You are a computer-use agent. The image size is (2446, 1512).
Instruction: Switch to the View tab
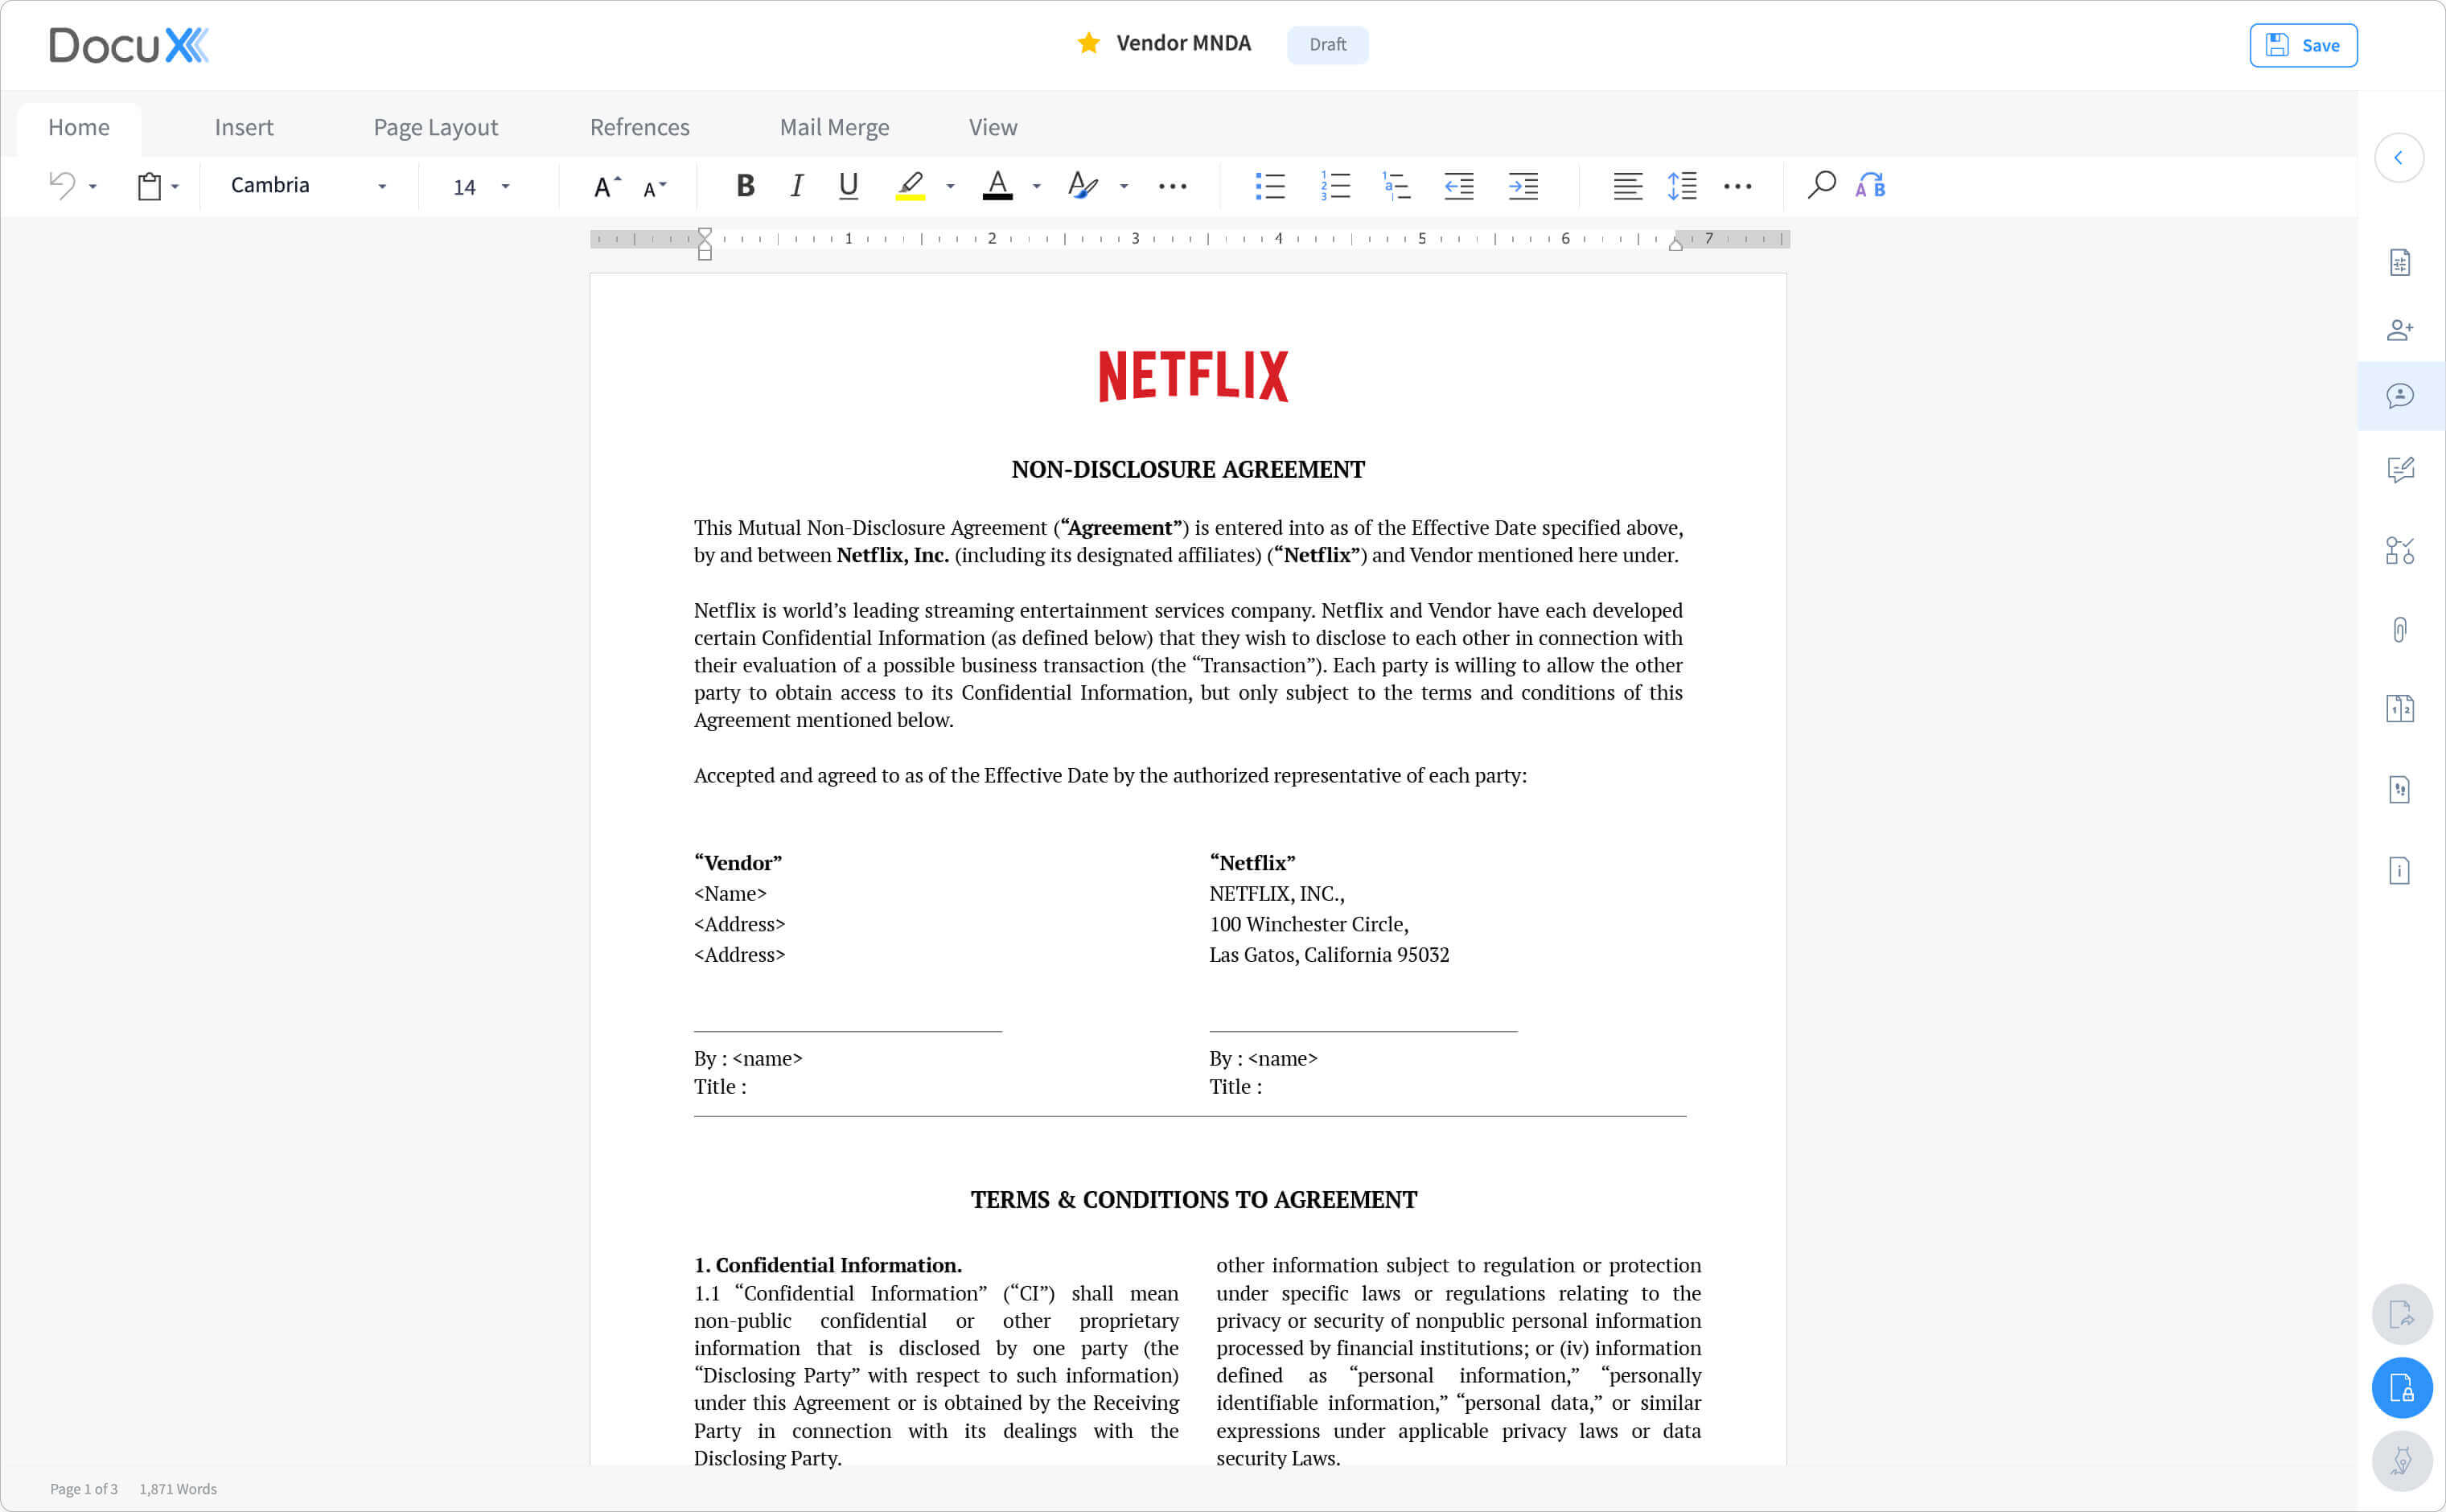click(993, 128)
